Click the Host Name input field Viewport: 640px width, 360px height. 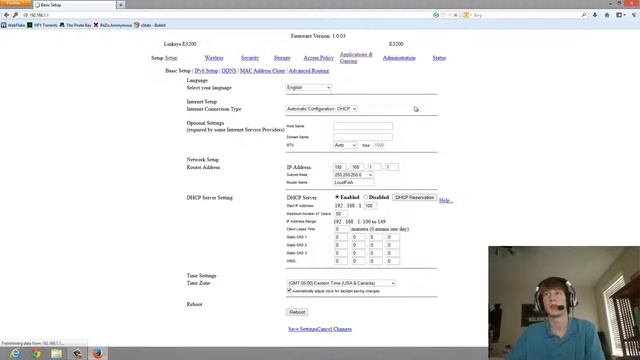[x=363, y=126]
